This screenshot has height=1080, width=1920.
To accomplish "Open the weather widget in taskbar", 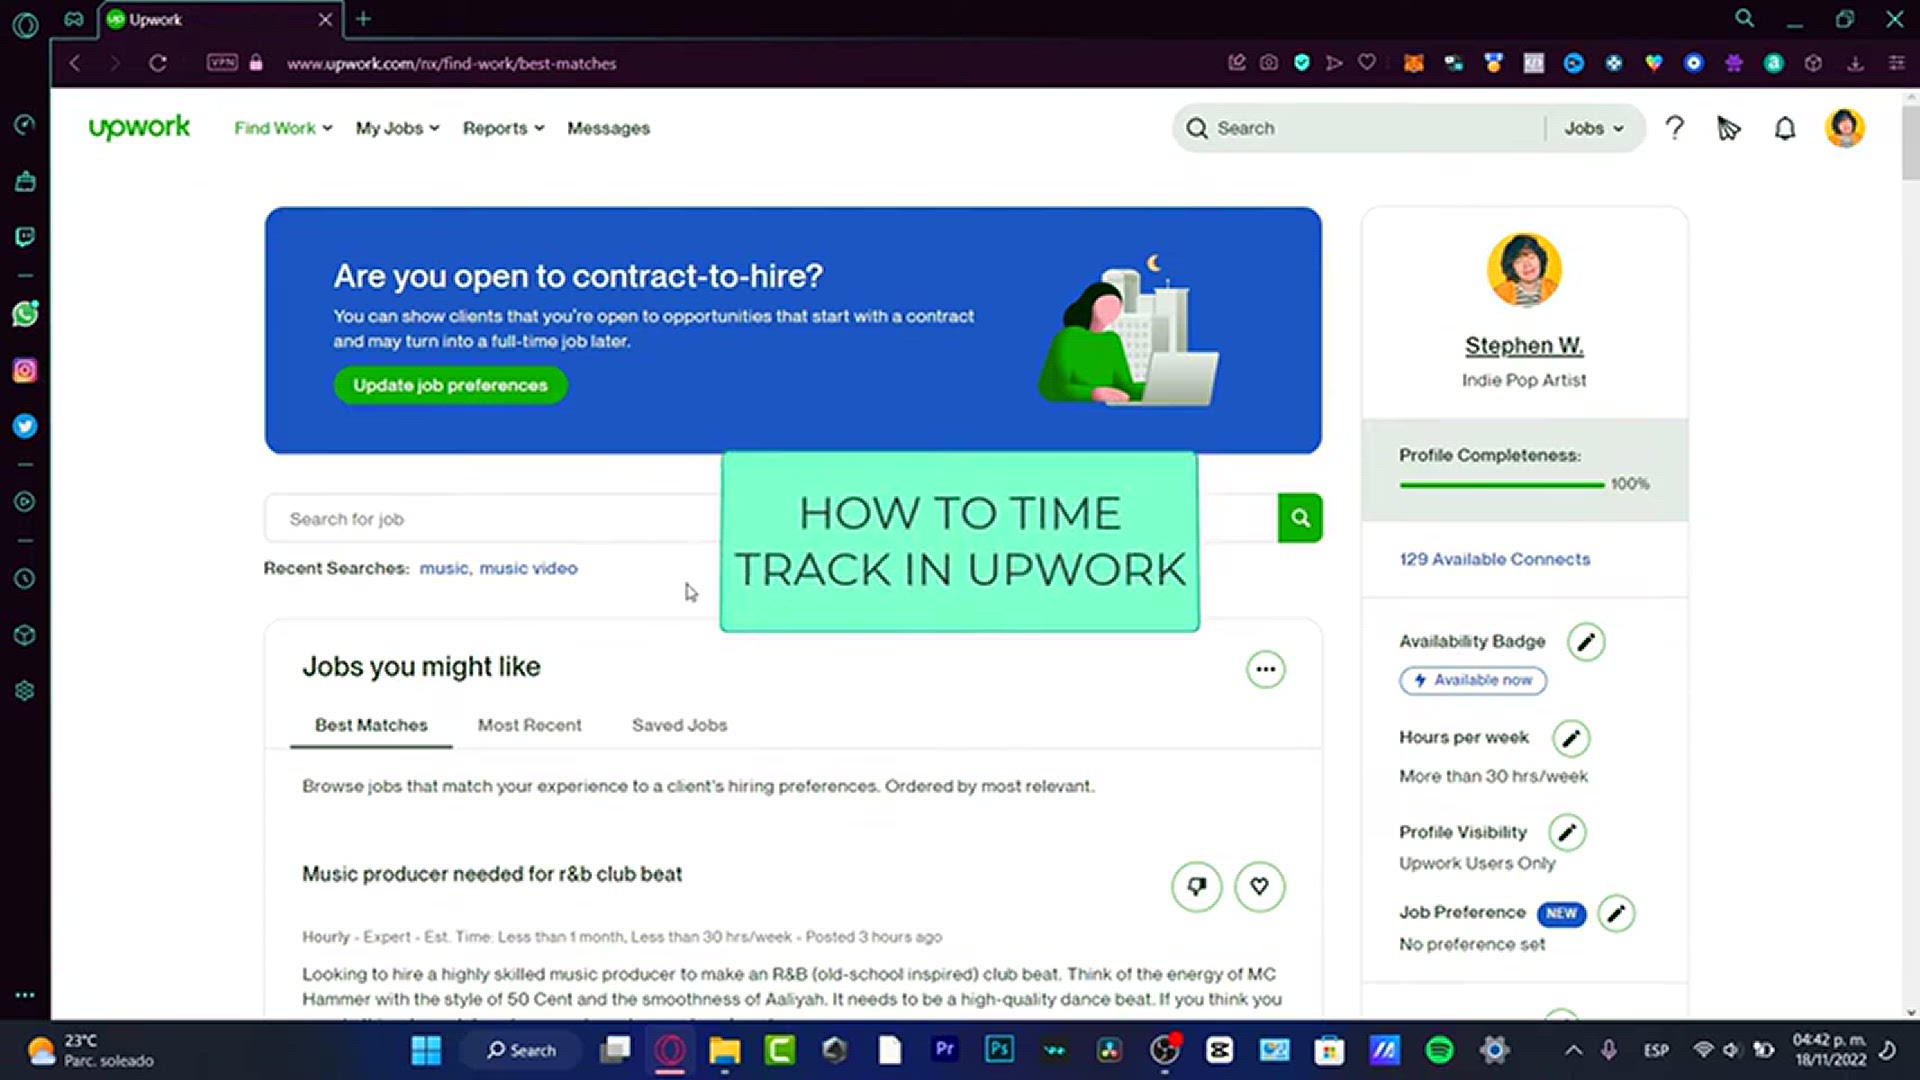I will [90, 1050].
